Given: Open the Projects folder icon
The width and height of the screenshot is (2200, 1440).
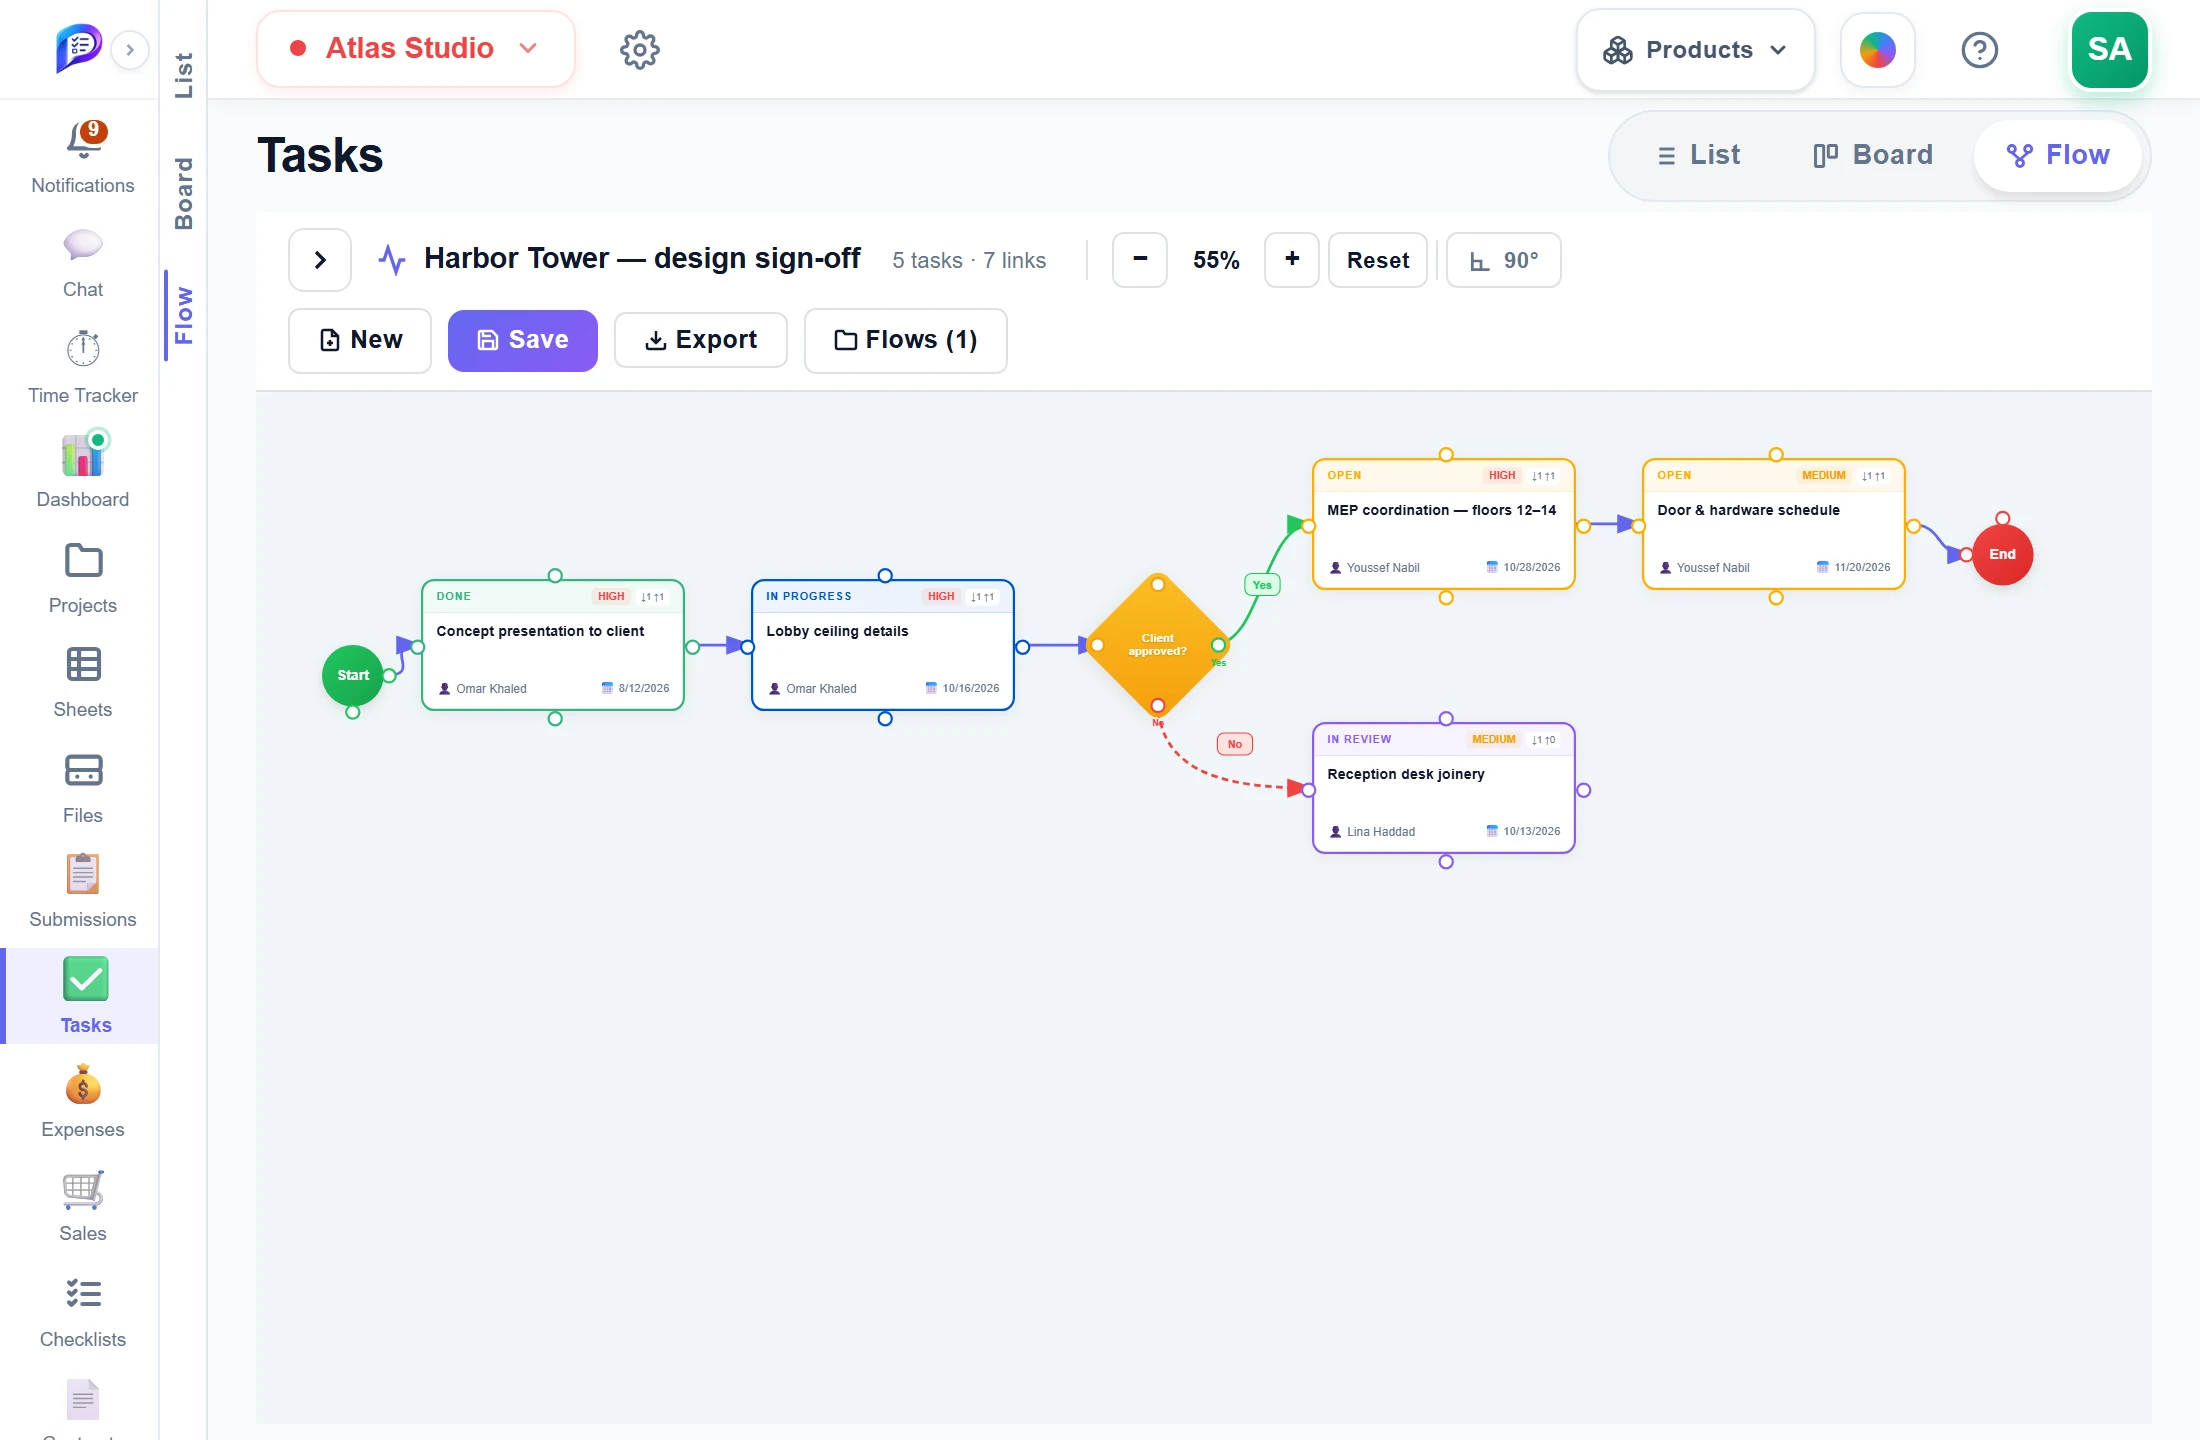Looking at the screenshot, I should point(83,560).
